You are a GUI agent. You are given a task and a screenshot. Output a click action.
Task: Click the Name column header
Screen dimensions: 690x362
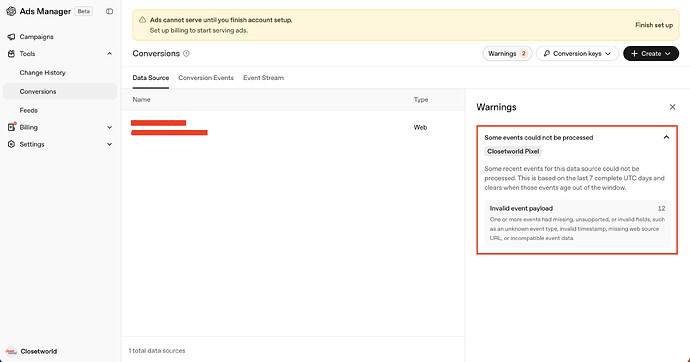pos(141,100)
